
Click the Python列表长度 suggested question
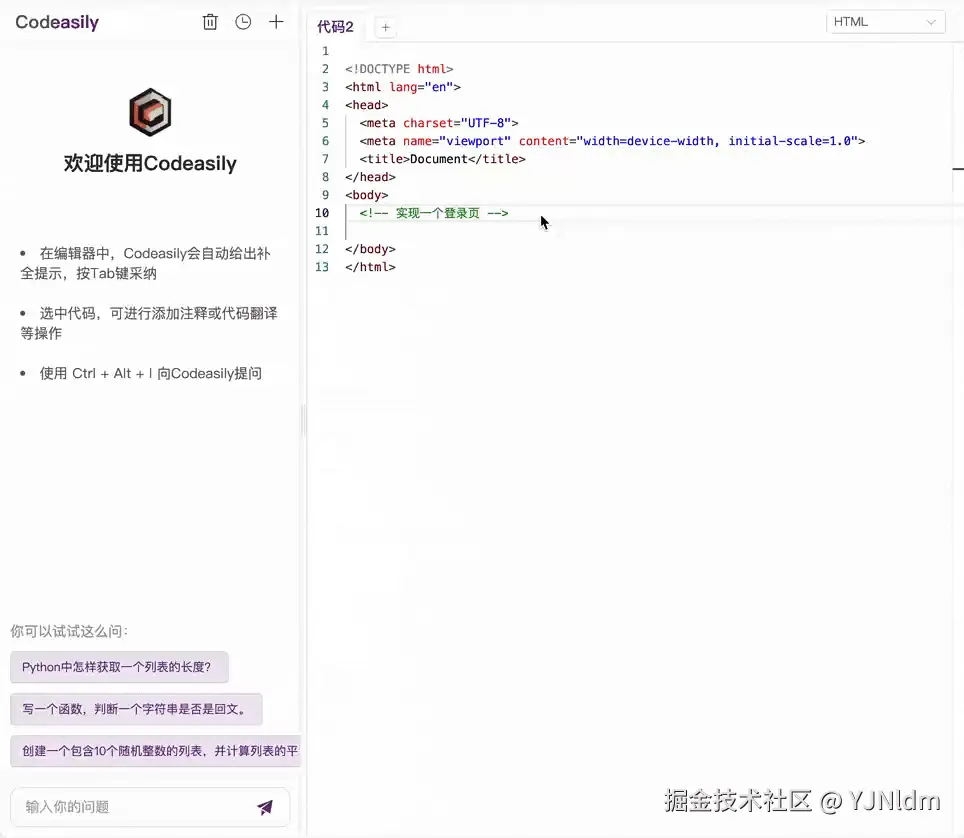[119, 667]
